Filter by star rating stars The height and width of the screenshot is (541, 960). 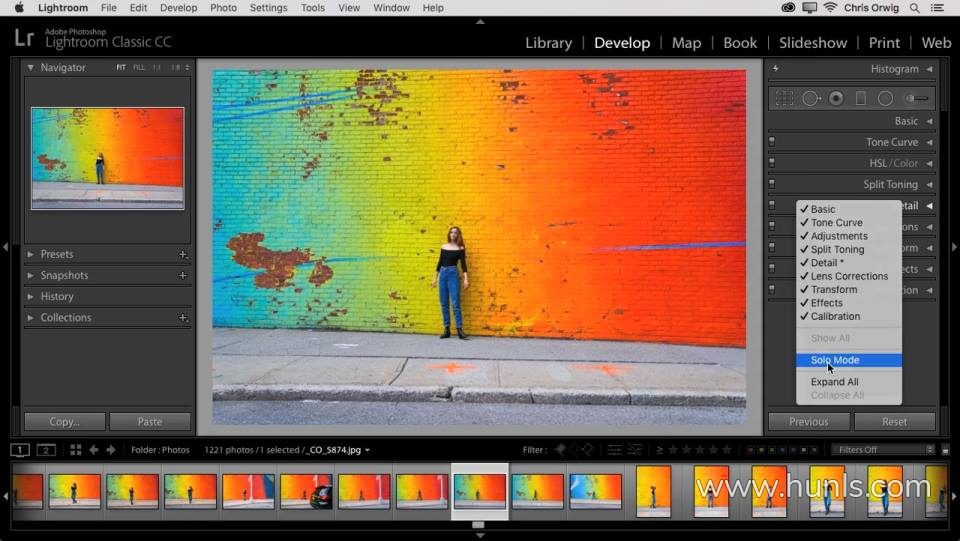click(x=699, y=450)
